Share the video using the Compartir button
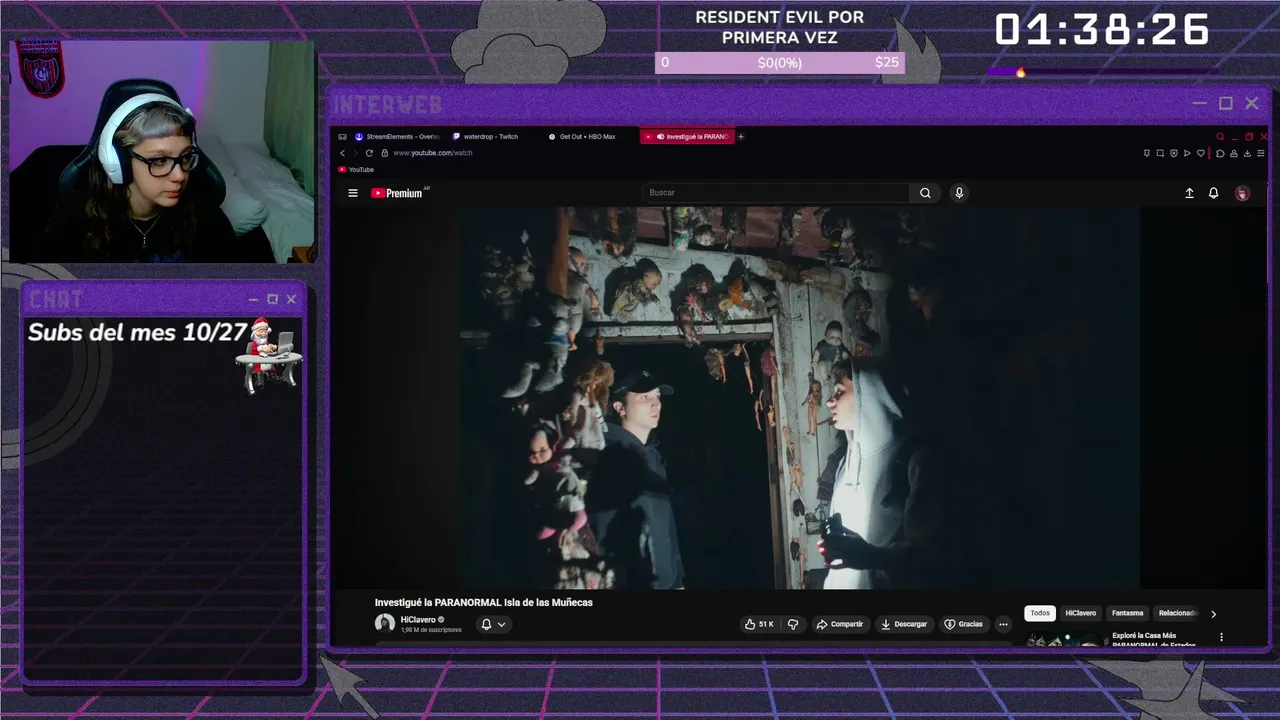 (839, 624)
